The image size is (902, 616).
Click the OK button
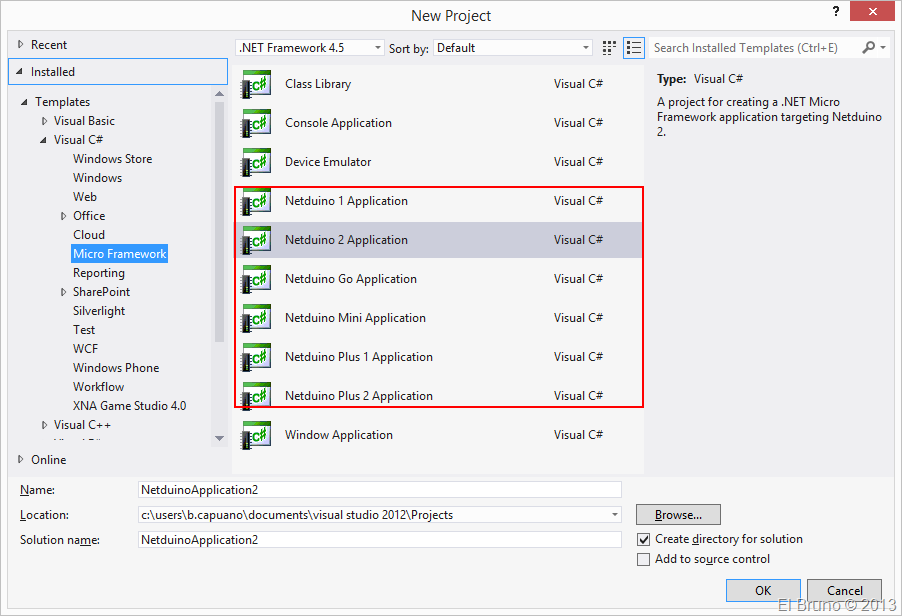pos(763,590)
